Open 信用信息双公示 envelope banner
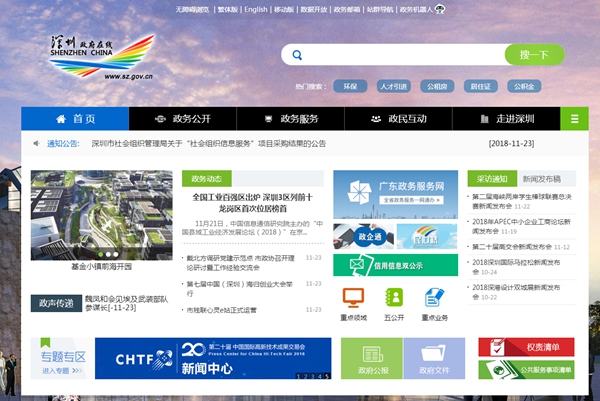Screen dimensions: 600x401 click(395, 265)
